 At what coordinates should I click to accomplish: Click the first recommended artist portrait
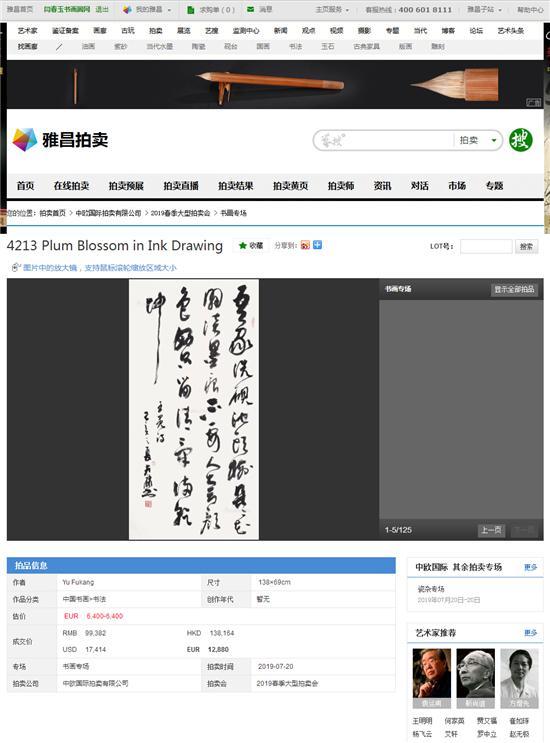[x=432, y=678]
